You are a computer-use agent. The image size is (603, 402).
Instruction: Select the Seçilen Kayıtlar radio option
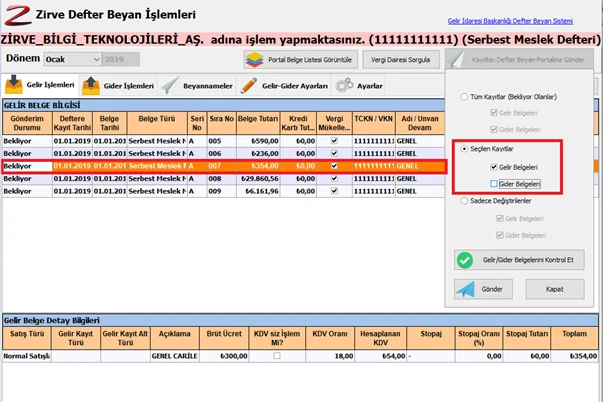coord(464,148)
